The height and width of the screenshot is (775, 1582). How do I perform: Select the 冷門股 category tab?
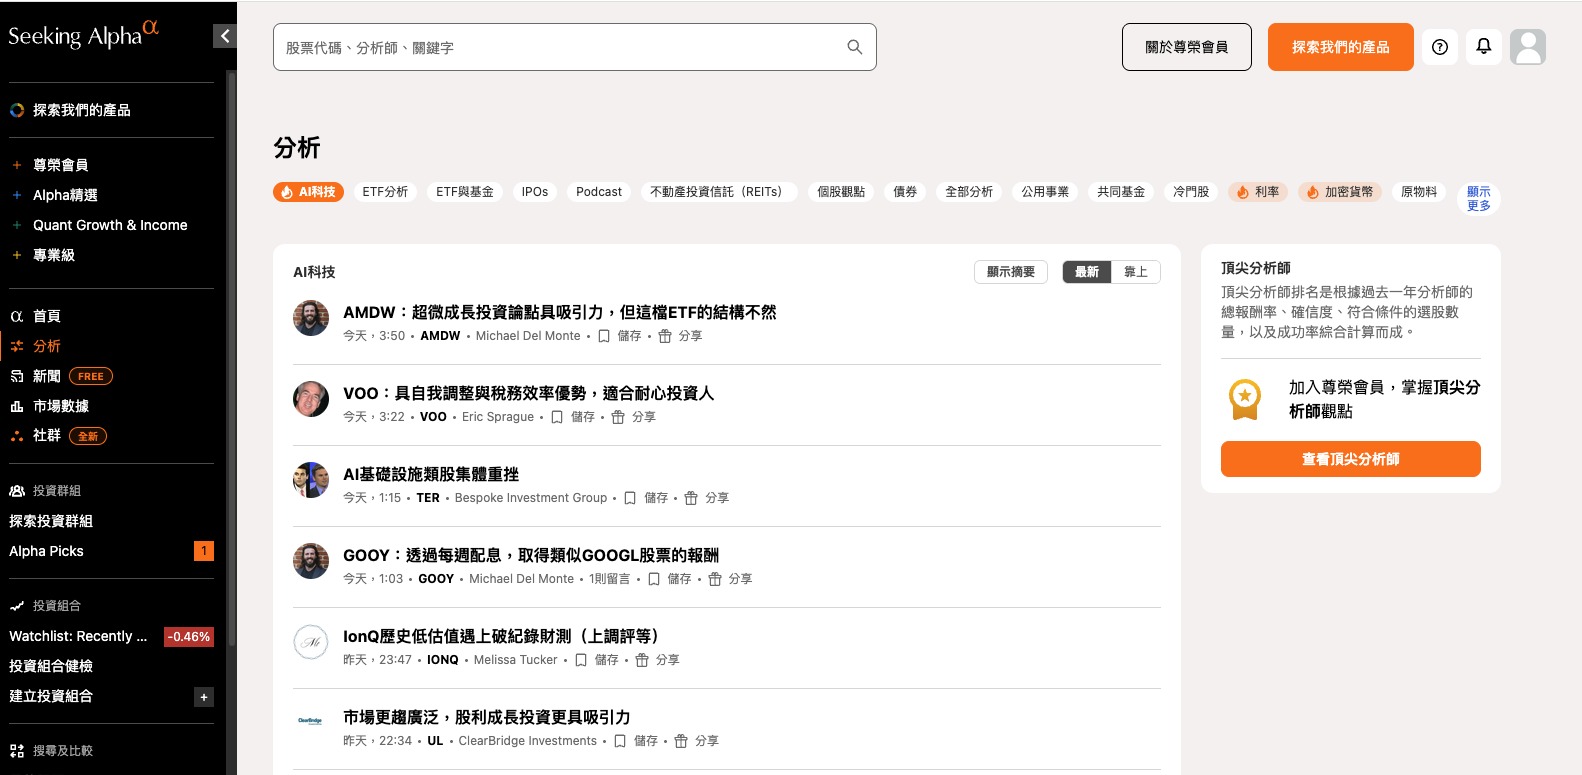[x=1191, y=192]
